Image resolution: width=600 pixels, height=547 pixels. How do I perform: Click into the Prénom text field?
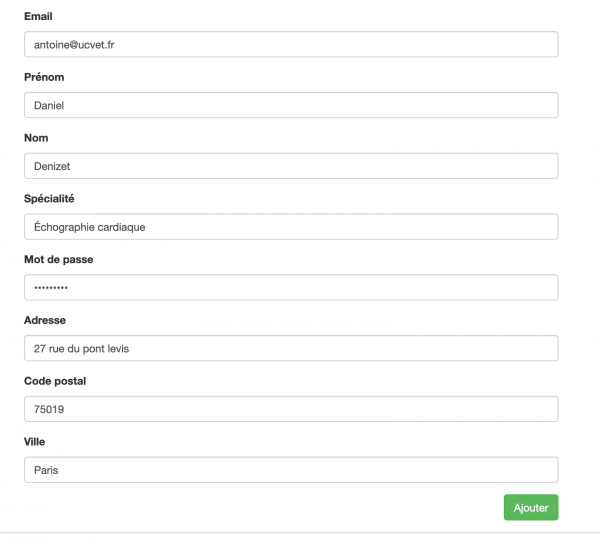[x=290, y=105]
